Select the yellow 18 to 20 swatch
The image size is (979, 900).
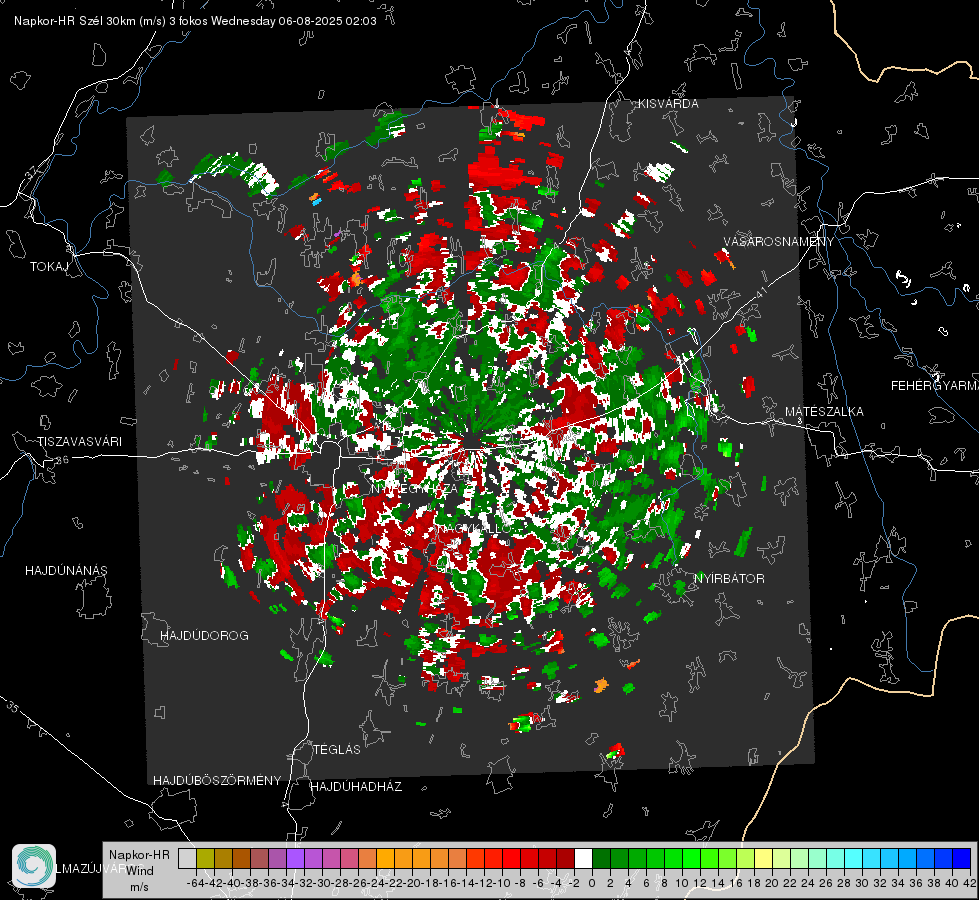click(764, 858)
